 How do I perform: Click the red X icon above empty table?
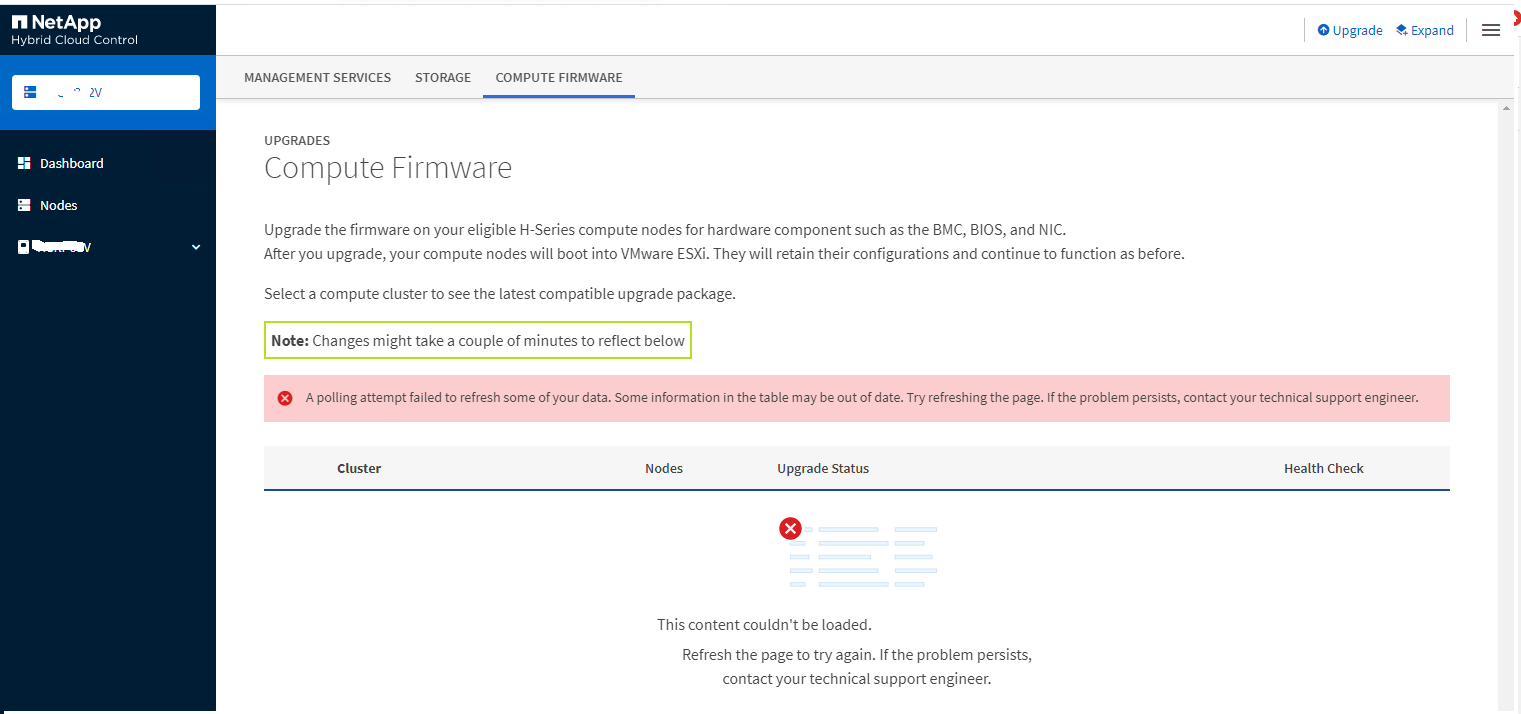coord(790,528)
